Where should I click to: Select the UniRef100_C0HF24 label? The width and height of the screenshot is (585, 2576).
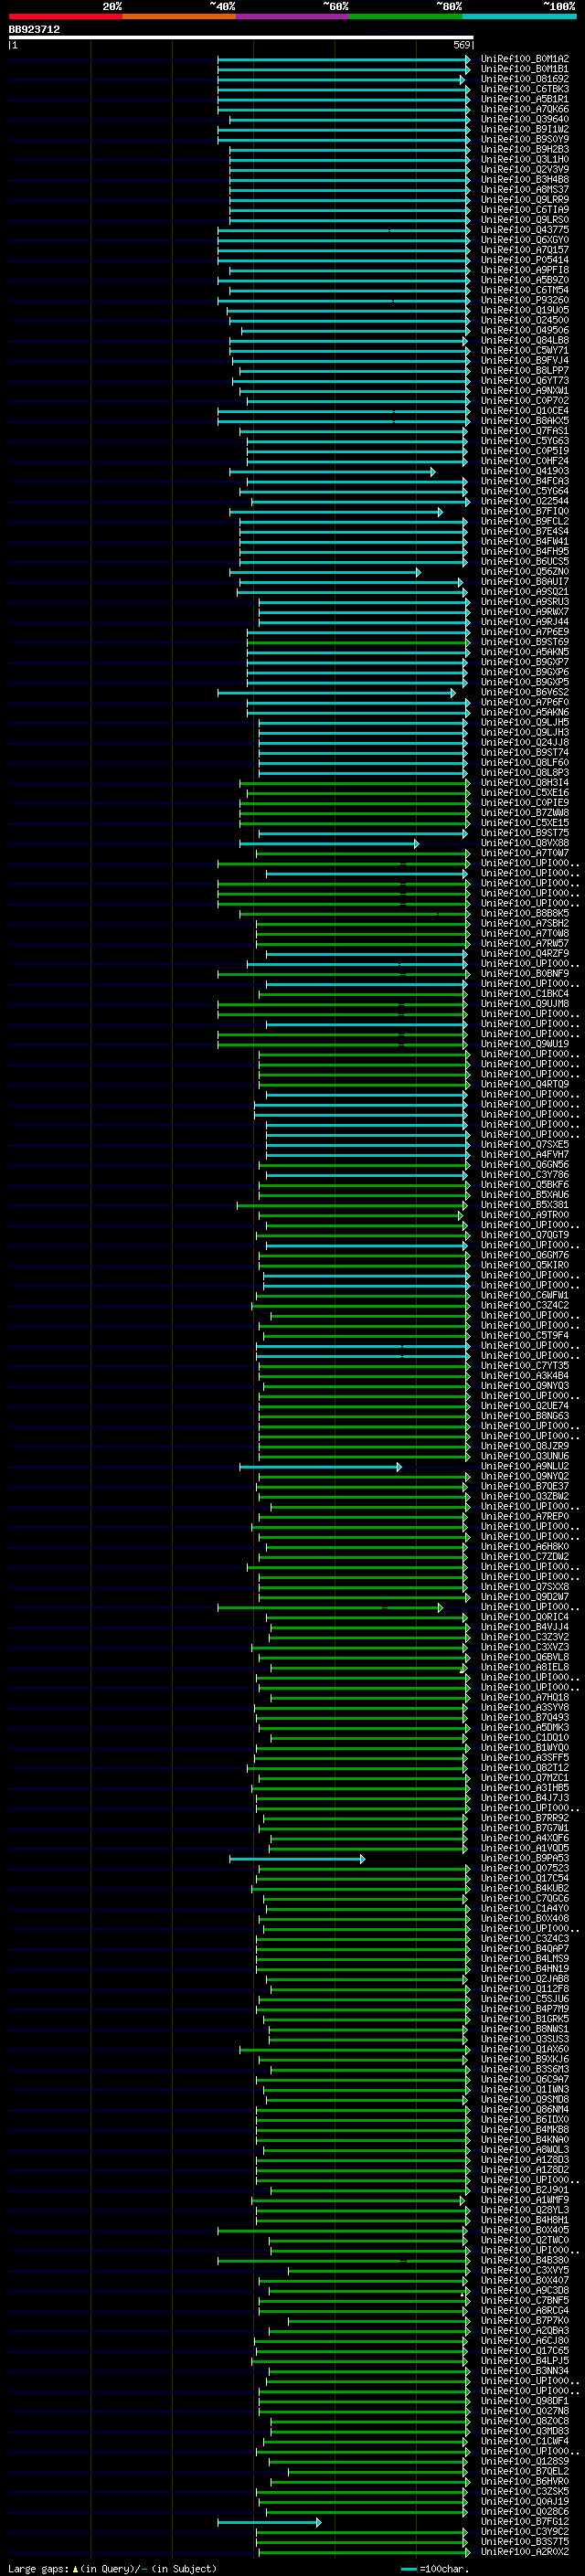point(525,461)
